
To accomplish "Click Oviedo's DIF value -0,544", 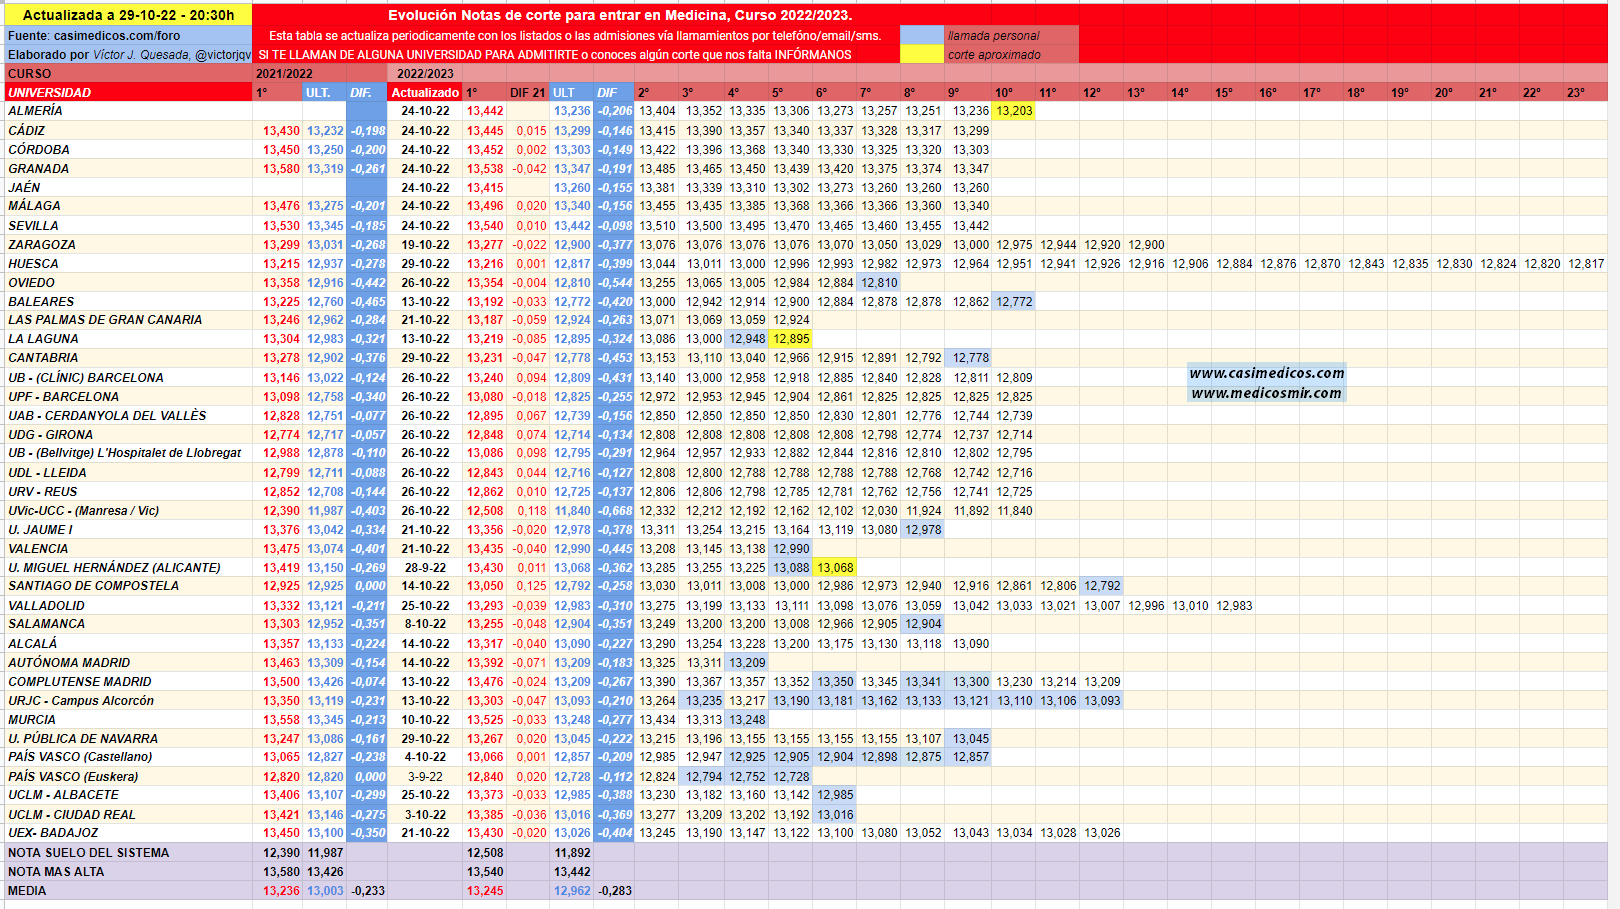I will (614, 283).
